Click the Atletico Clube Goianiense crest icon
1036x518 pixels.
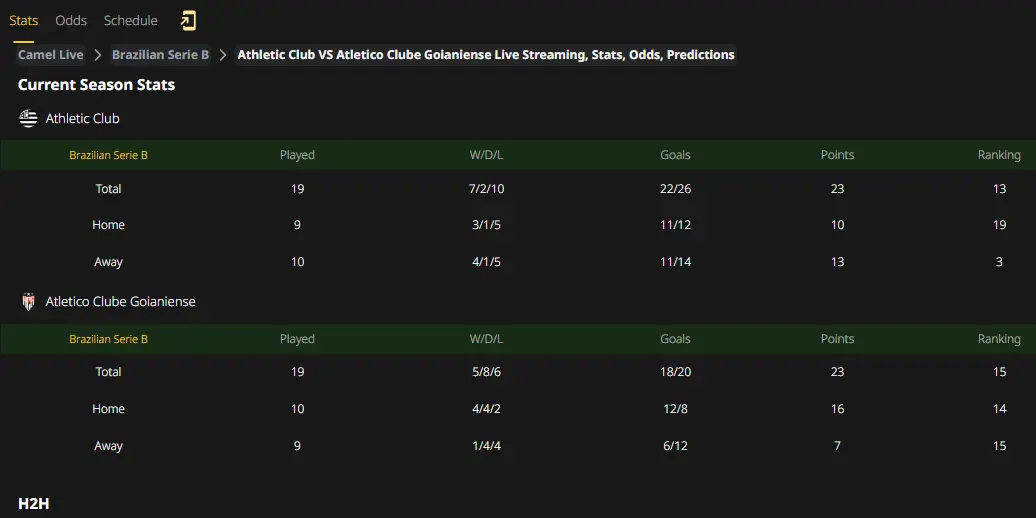(x=28, y=302)
